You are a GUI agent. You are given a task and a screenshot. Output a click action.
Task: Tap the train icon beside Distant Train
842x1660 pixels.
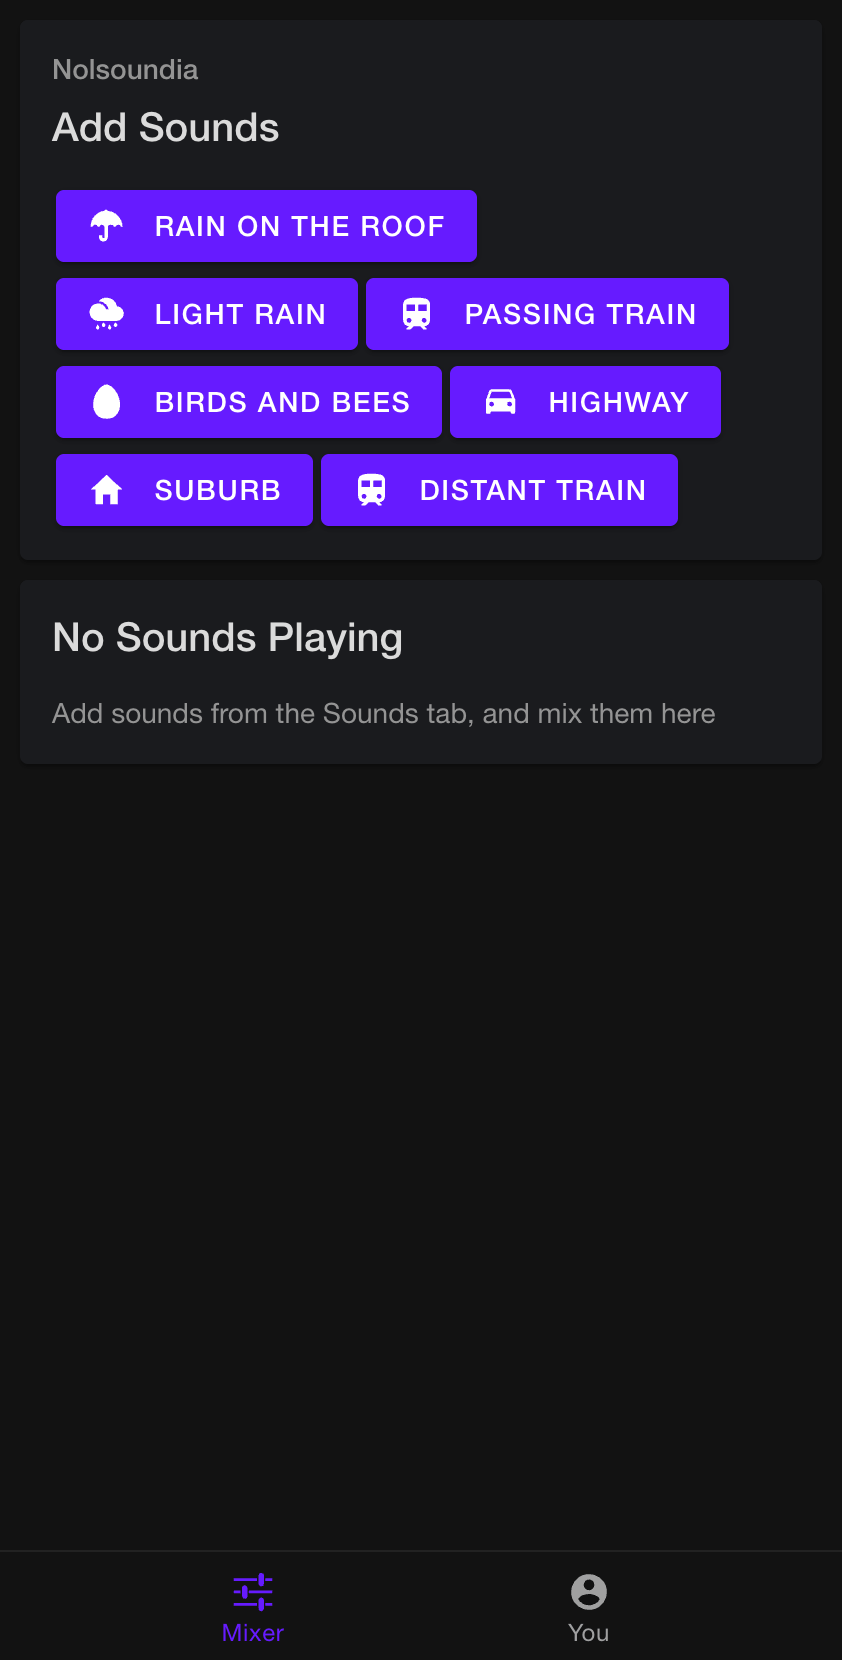coord(372,490)
